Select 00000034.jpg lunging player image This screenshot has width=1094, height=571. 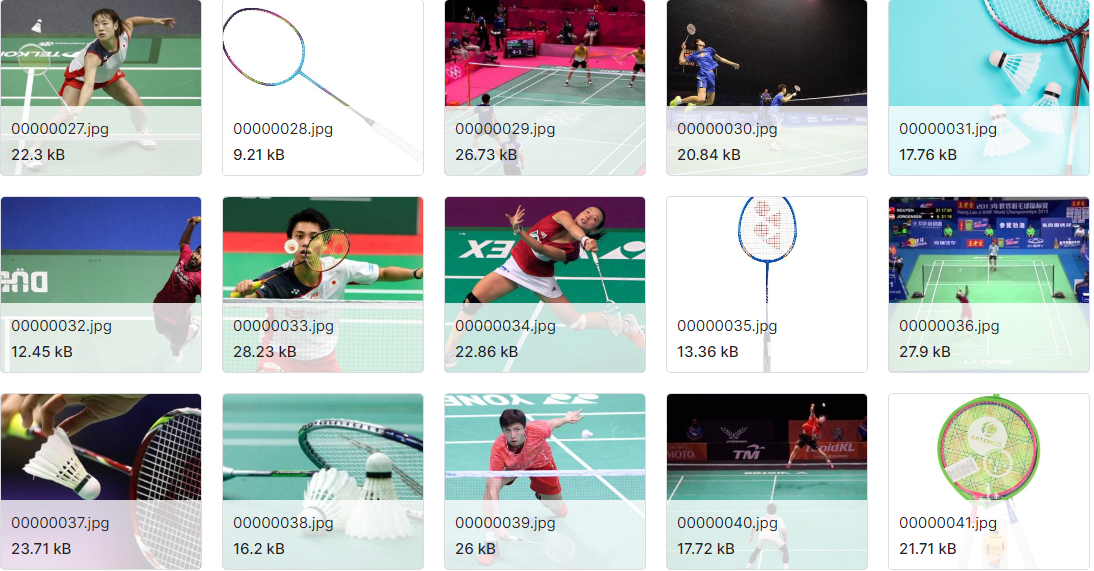point(545,284)
